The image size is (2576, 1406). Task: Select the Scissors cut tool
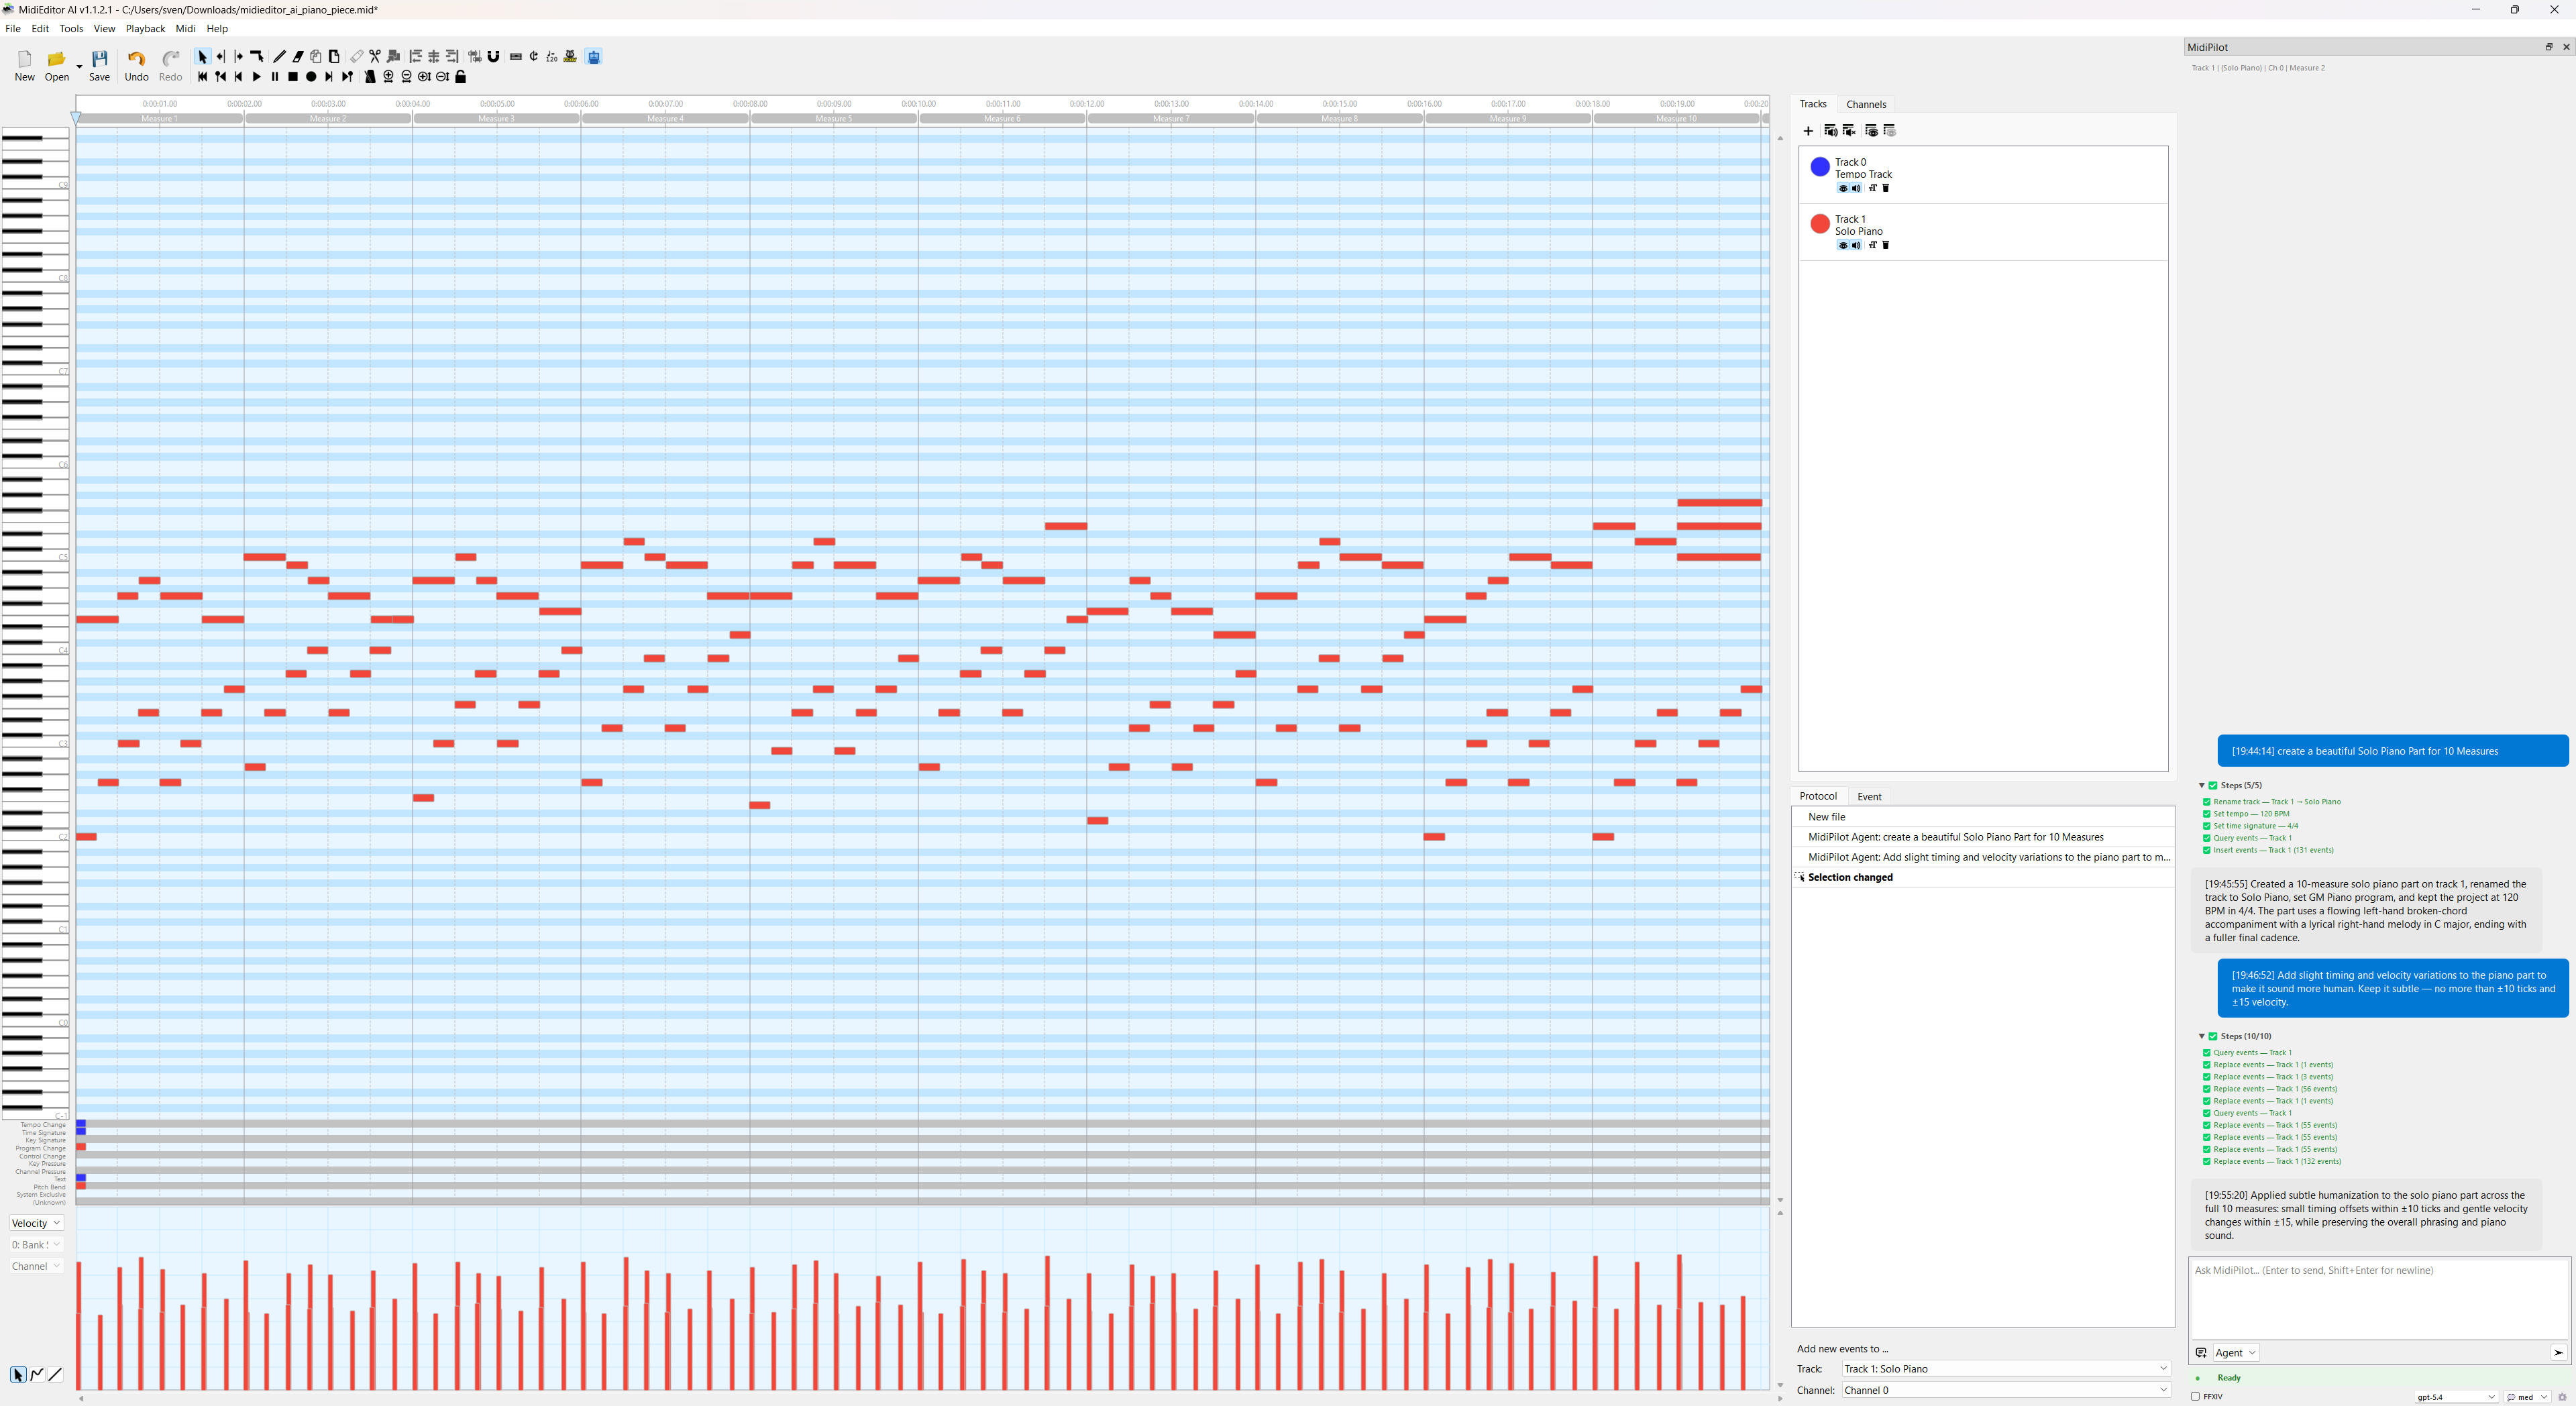tap(376, 57)
